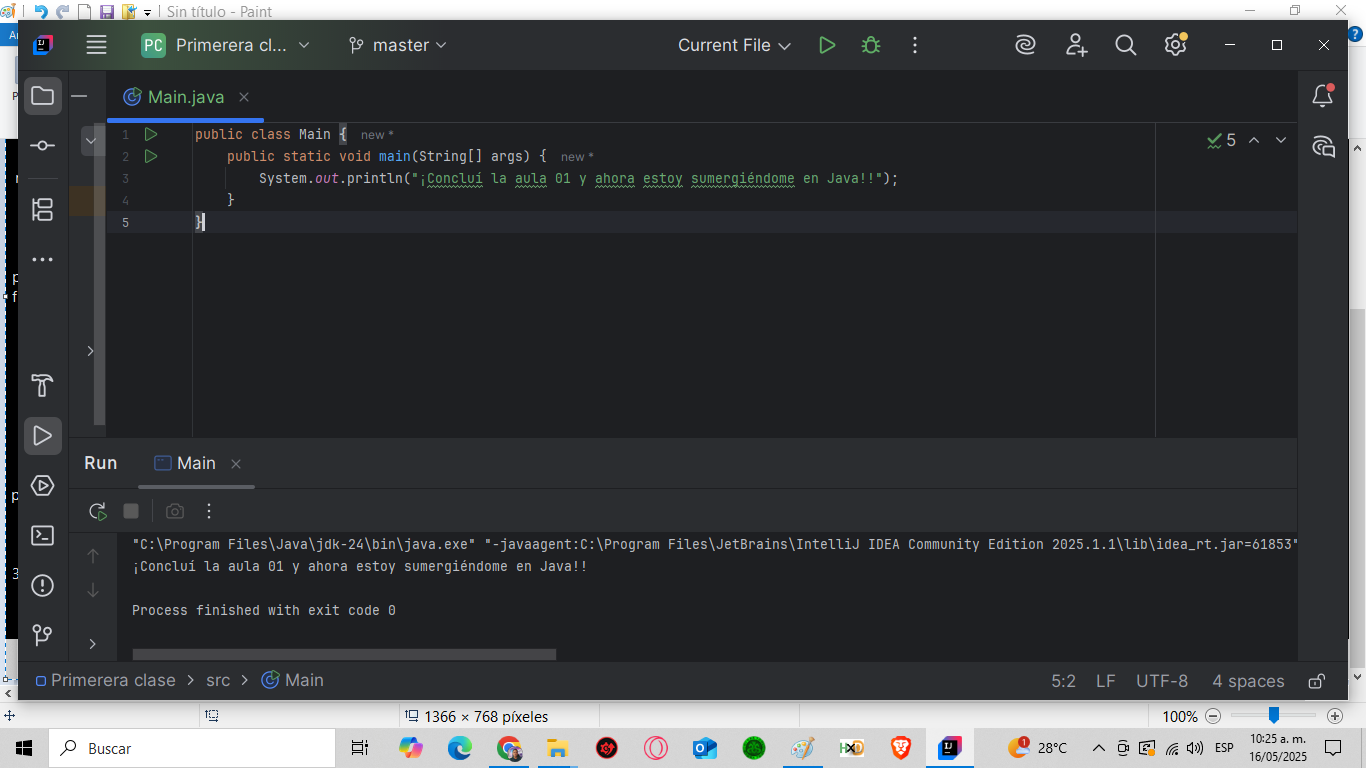Open the master branch dropdown
Screen dimensions: 1366x768
pos(397,45)
